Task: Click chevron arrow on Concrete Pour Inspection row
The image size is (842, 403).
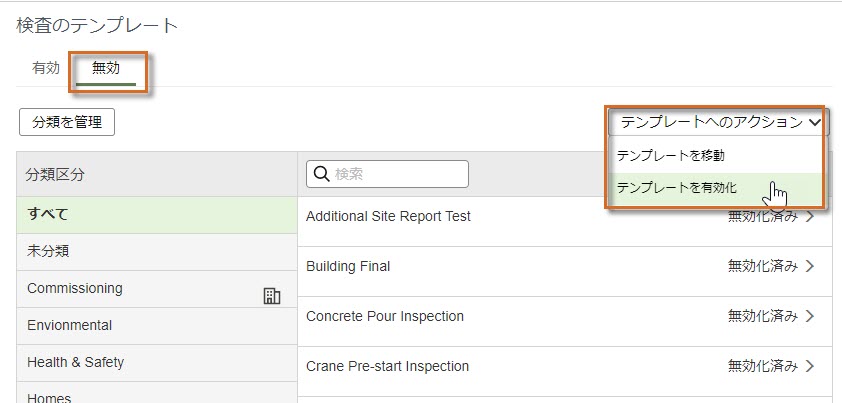Action: 810,316
